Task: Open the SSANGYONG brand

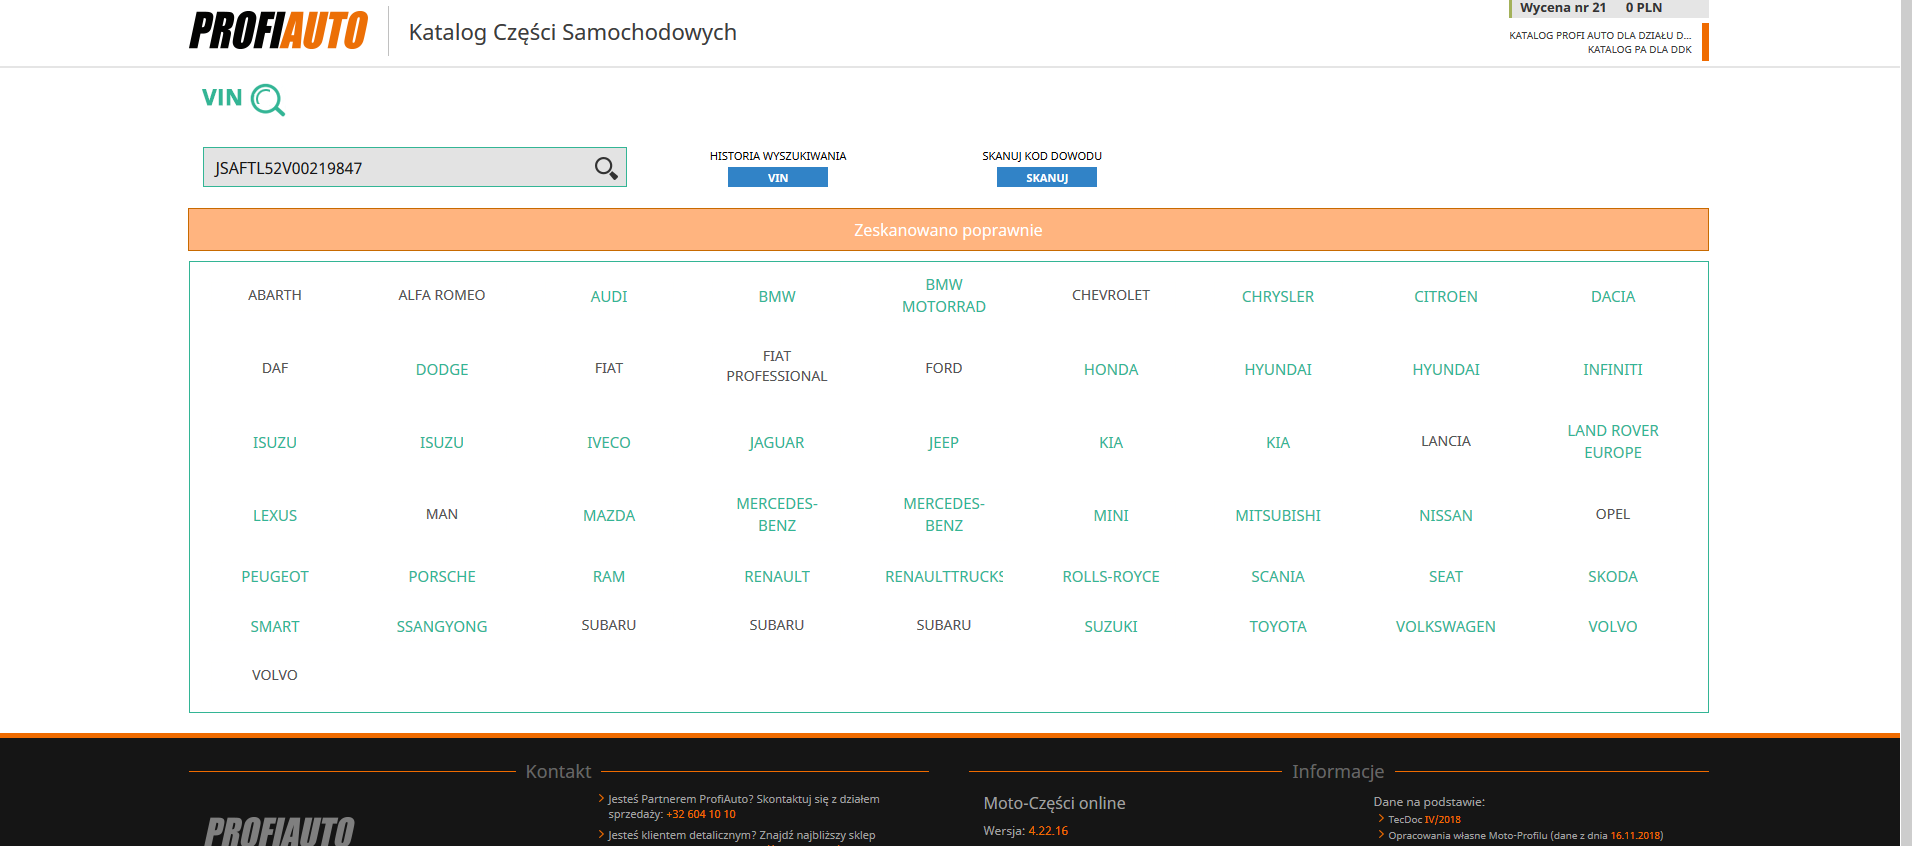Action: click(442, 626)
